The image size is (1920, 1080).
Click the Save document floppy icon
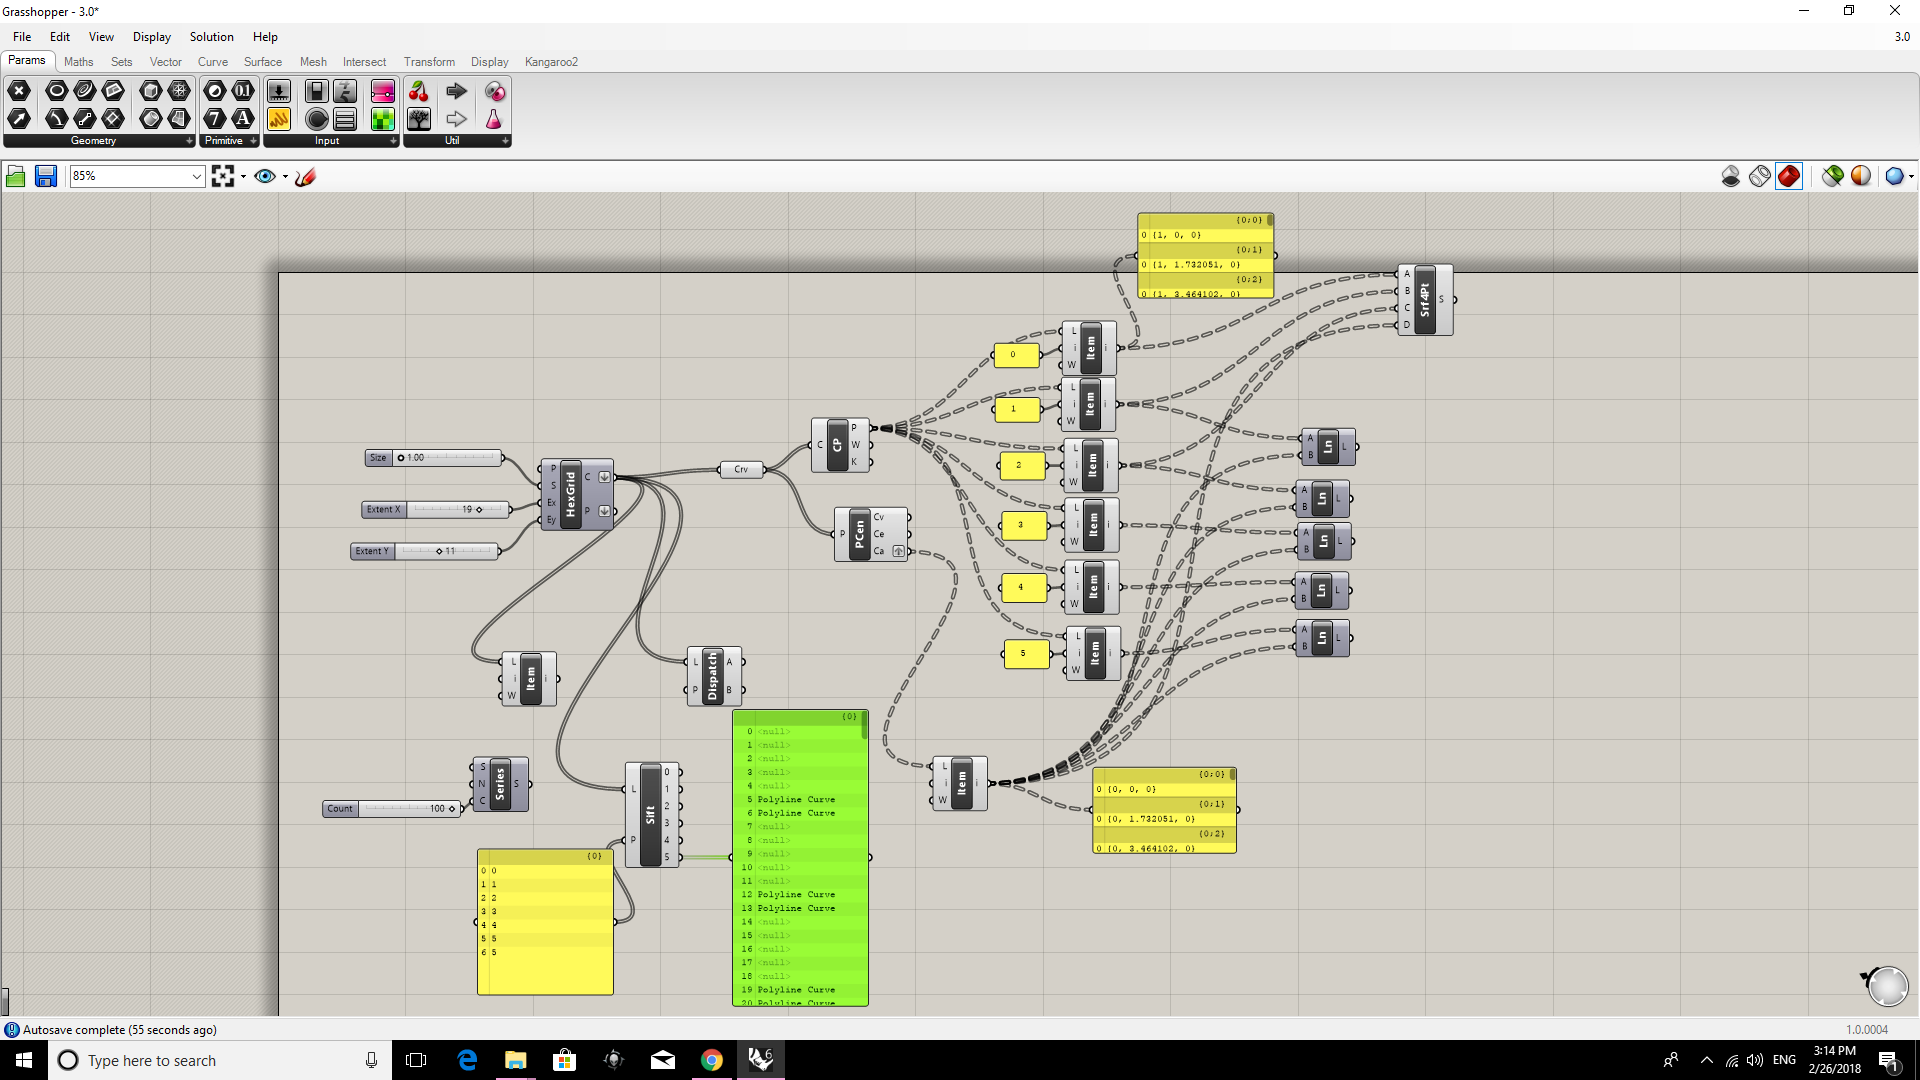pos(46,177)
